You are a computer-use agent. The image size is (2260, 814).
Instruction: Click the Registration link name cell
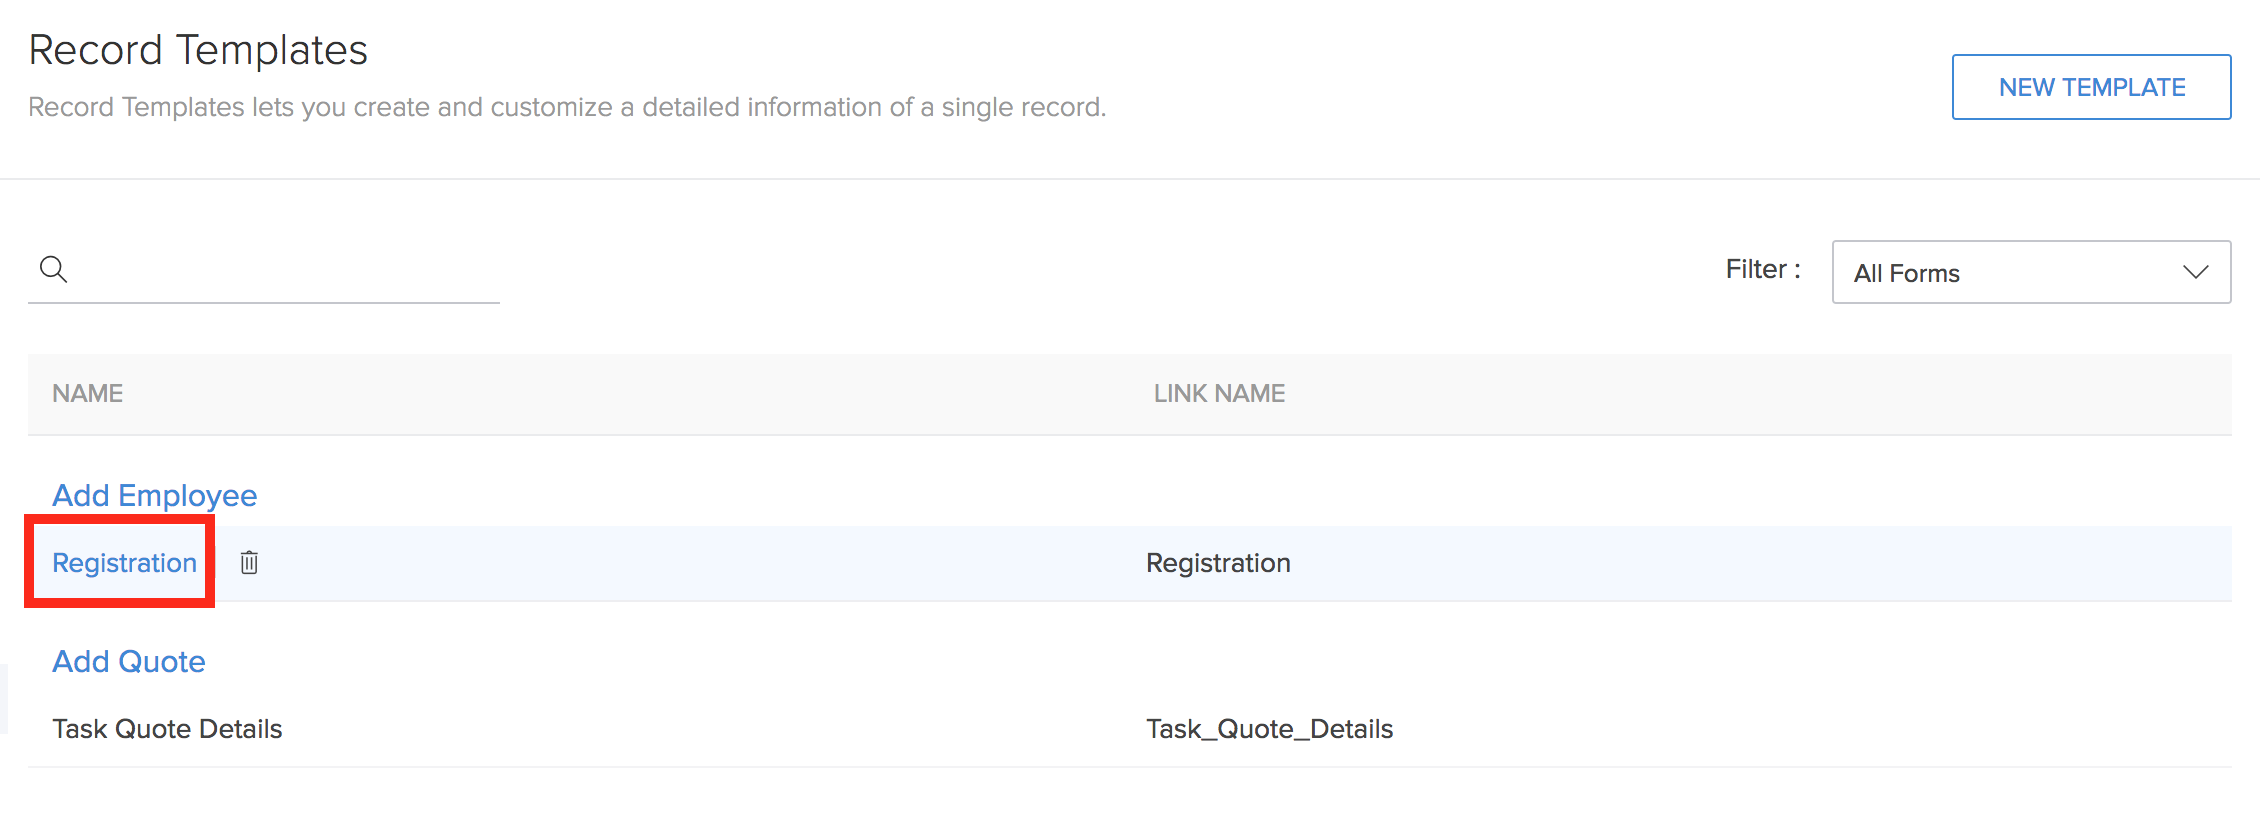[x=1218, y=563]
